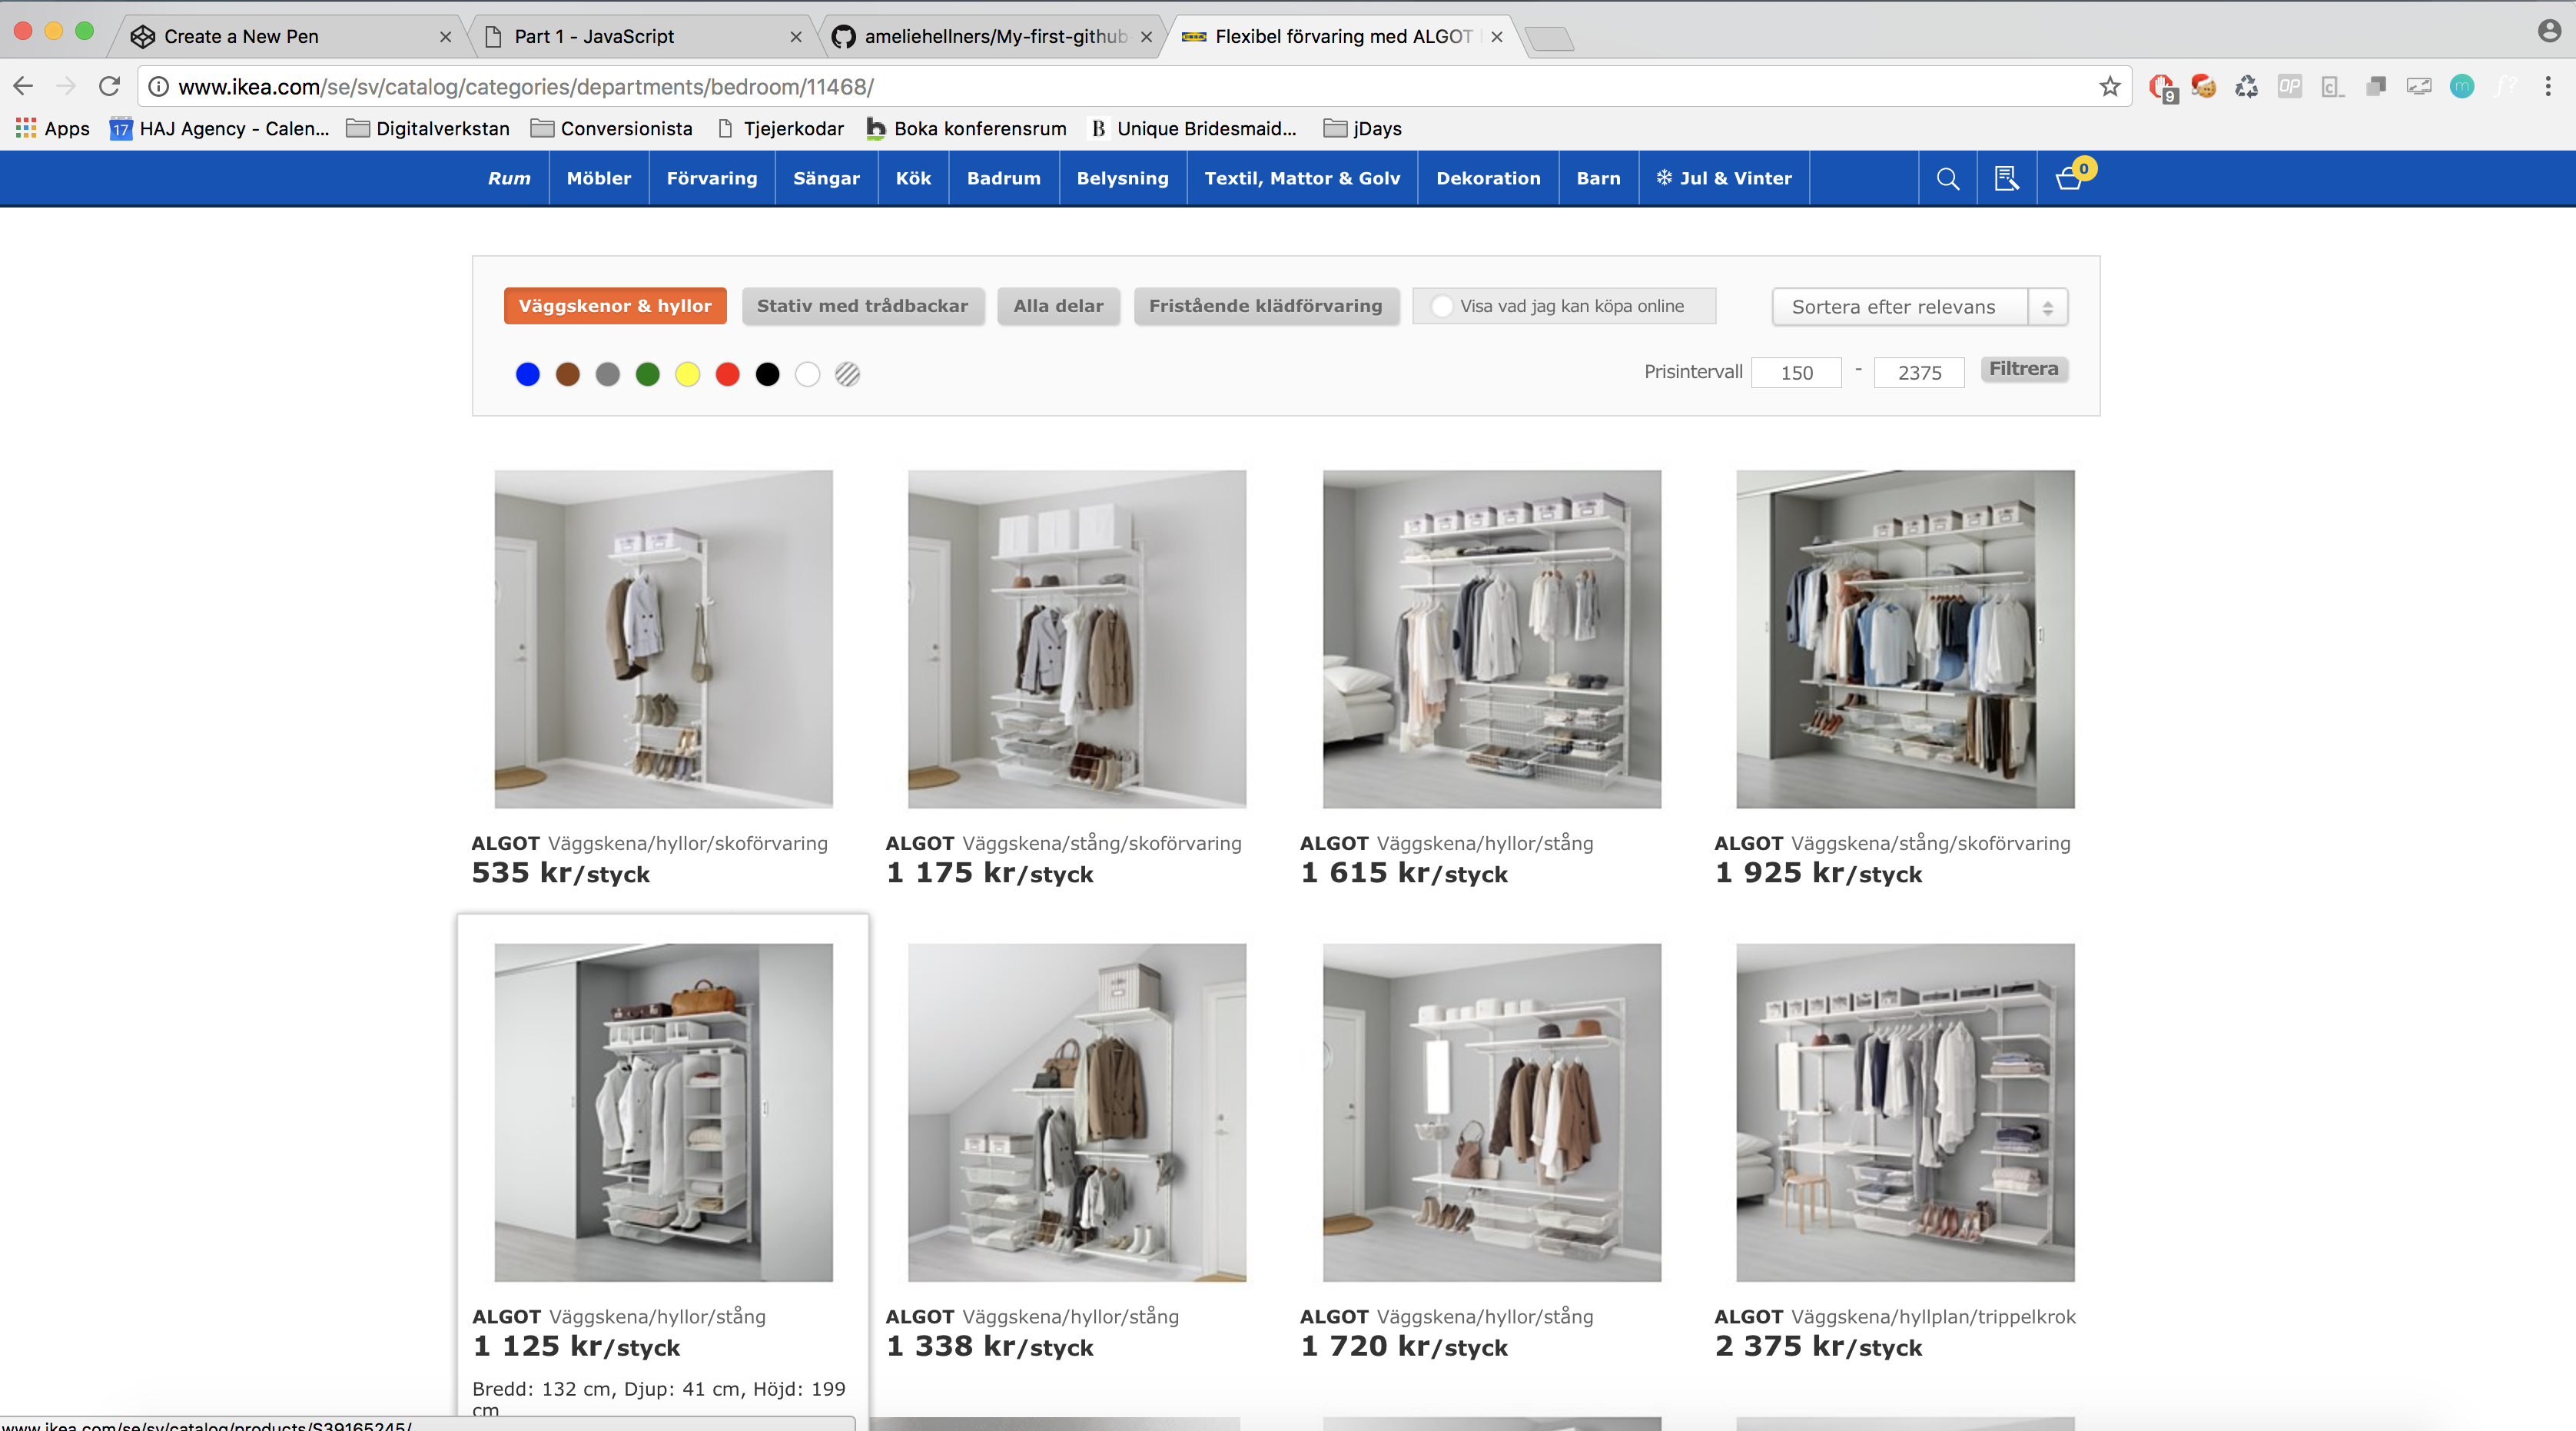2576x1431 pixels.
Task: Edit the minimum price field 150
Action: tap(1796, 372)
